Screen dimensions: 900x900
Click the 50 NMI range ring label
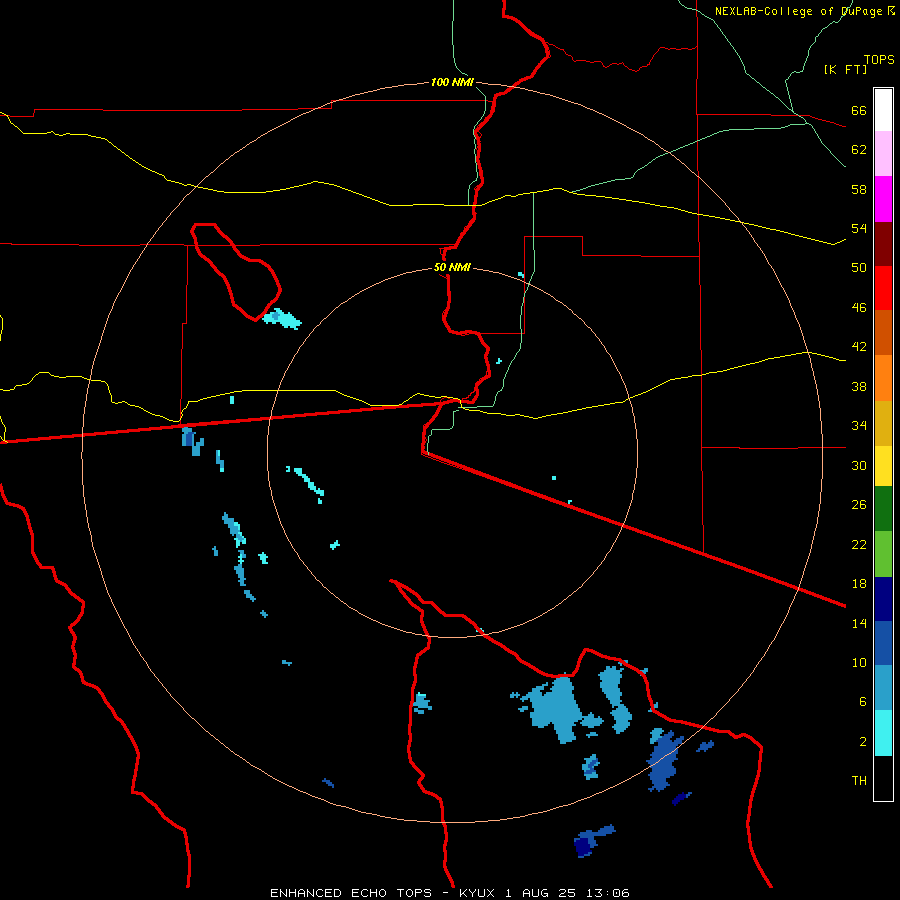click(452, 267)
